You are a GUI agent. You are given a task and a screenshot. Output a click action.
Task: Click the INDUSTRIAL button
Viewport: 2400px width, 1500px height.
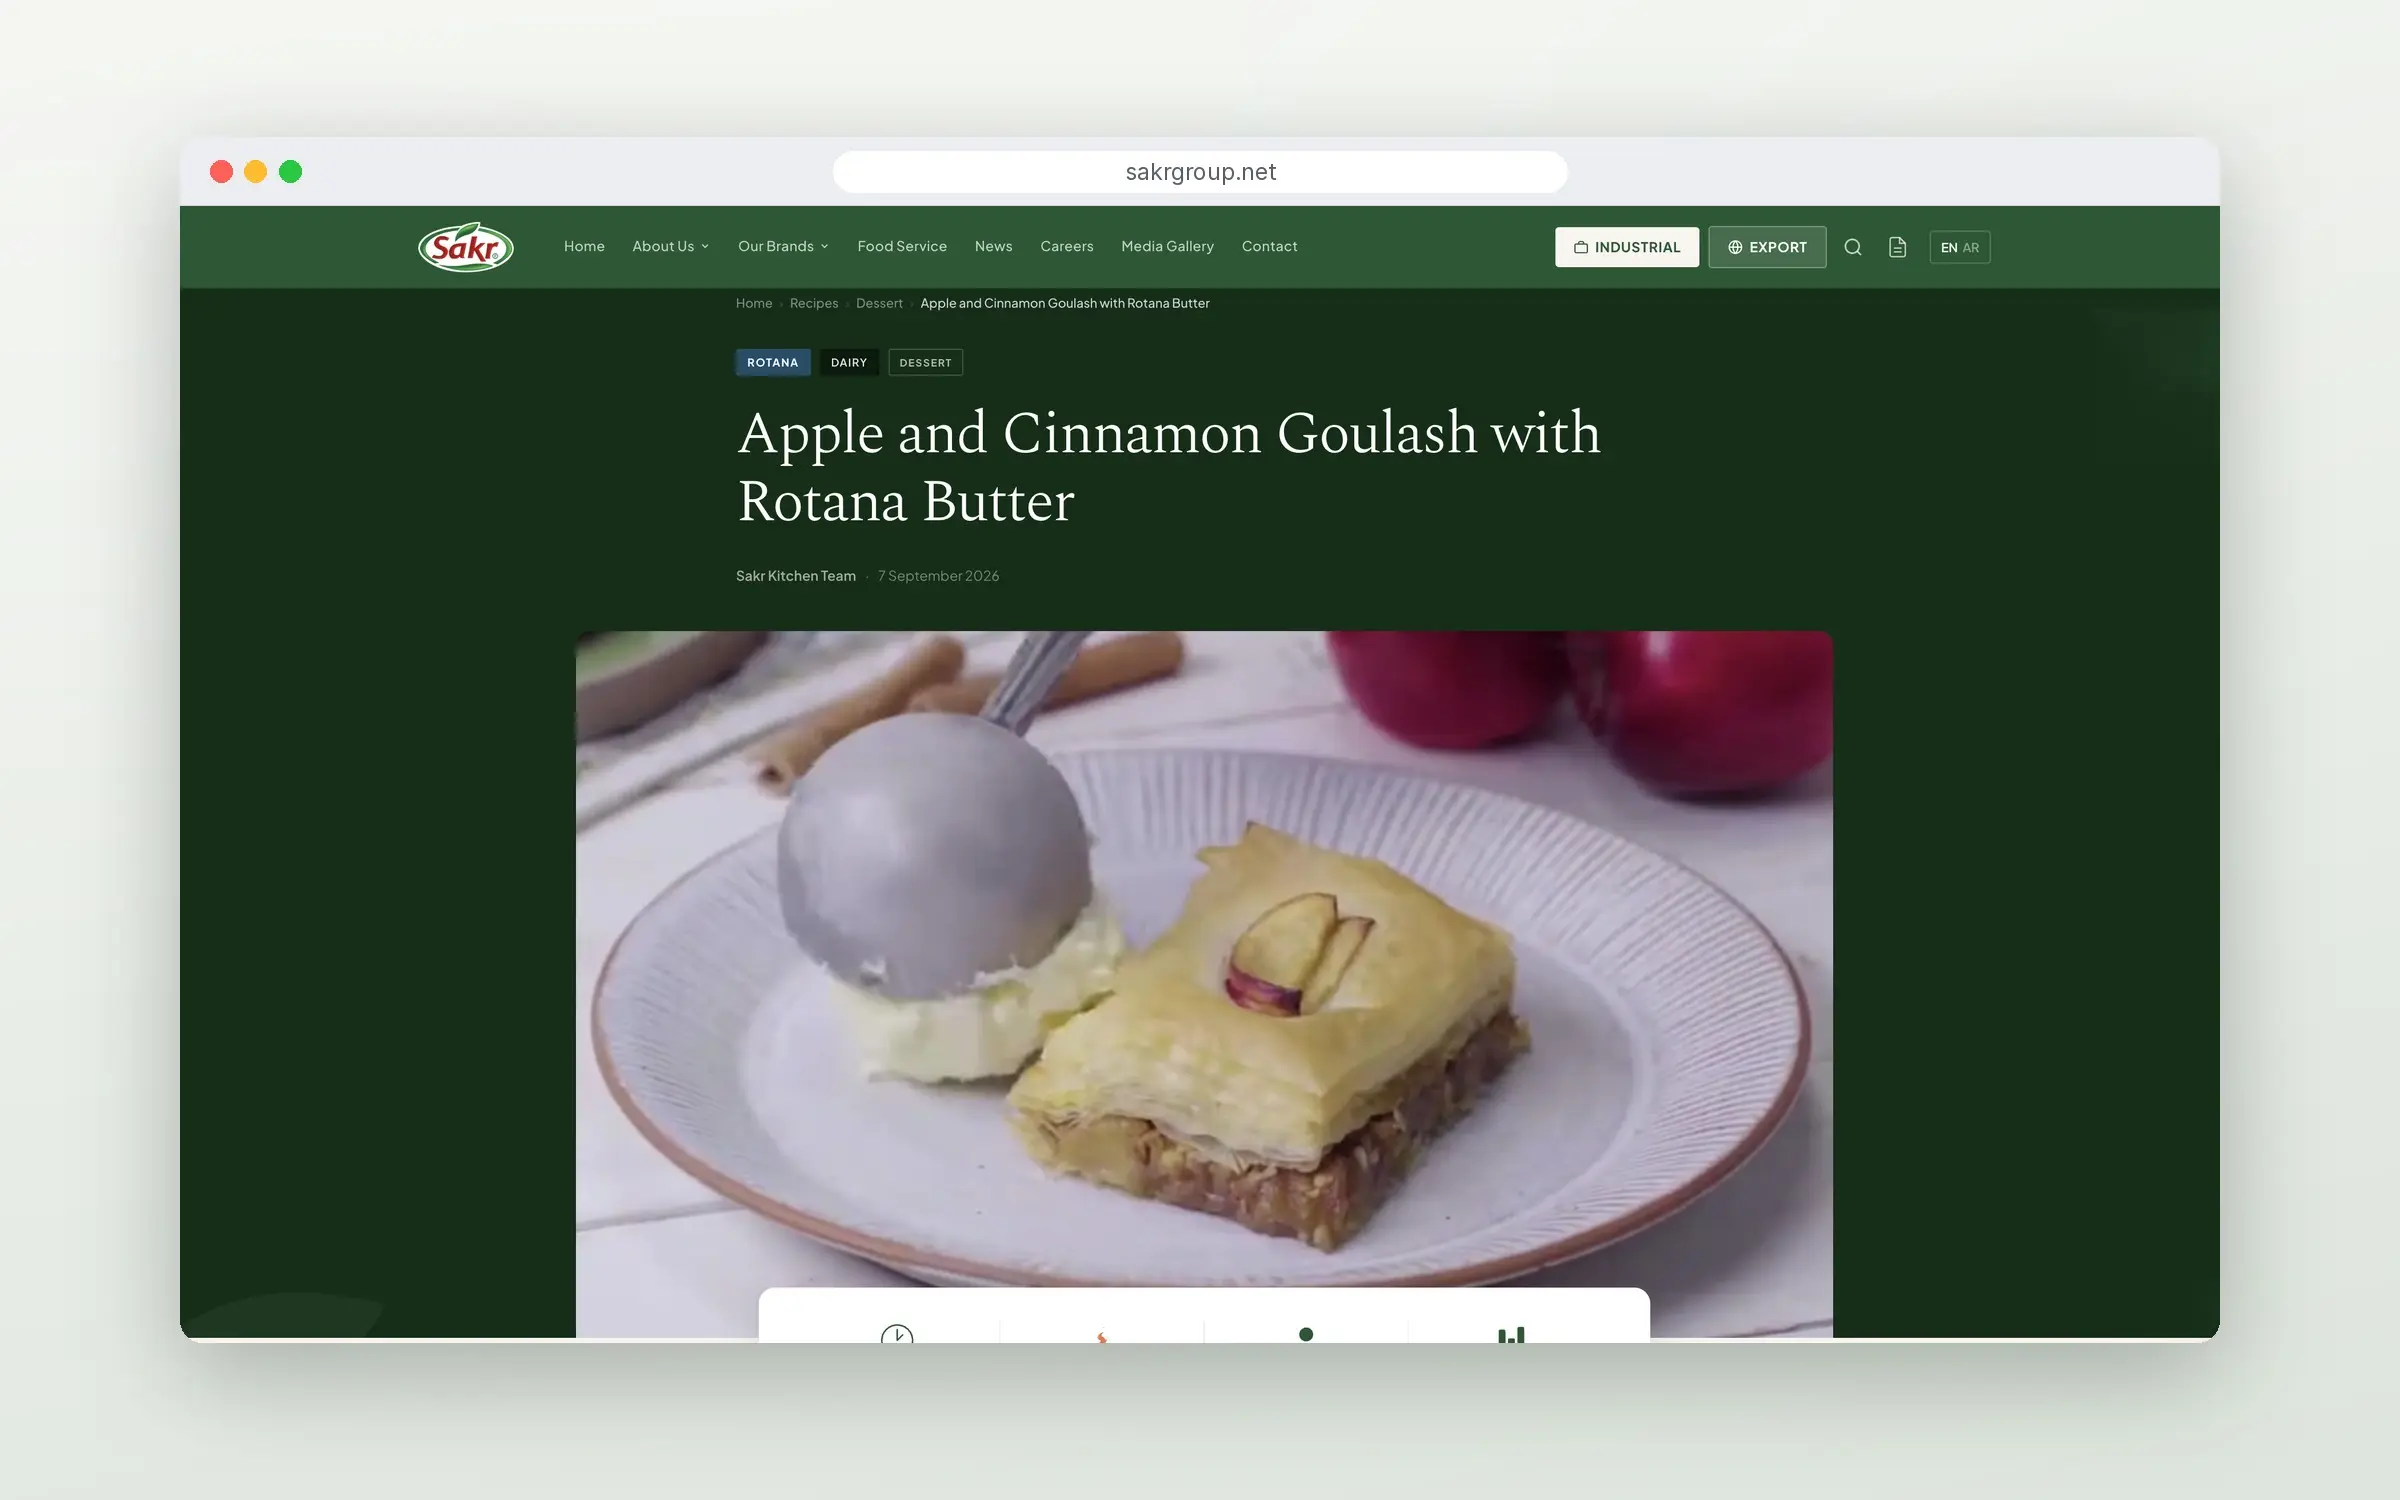[x=1626, y=247]
